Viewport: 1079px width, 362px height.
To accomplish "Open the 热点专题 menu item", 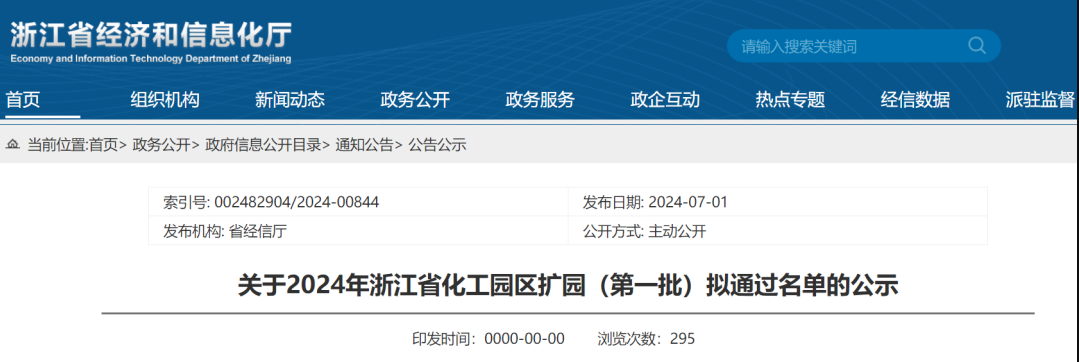I will coord(790,100).
